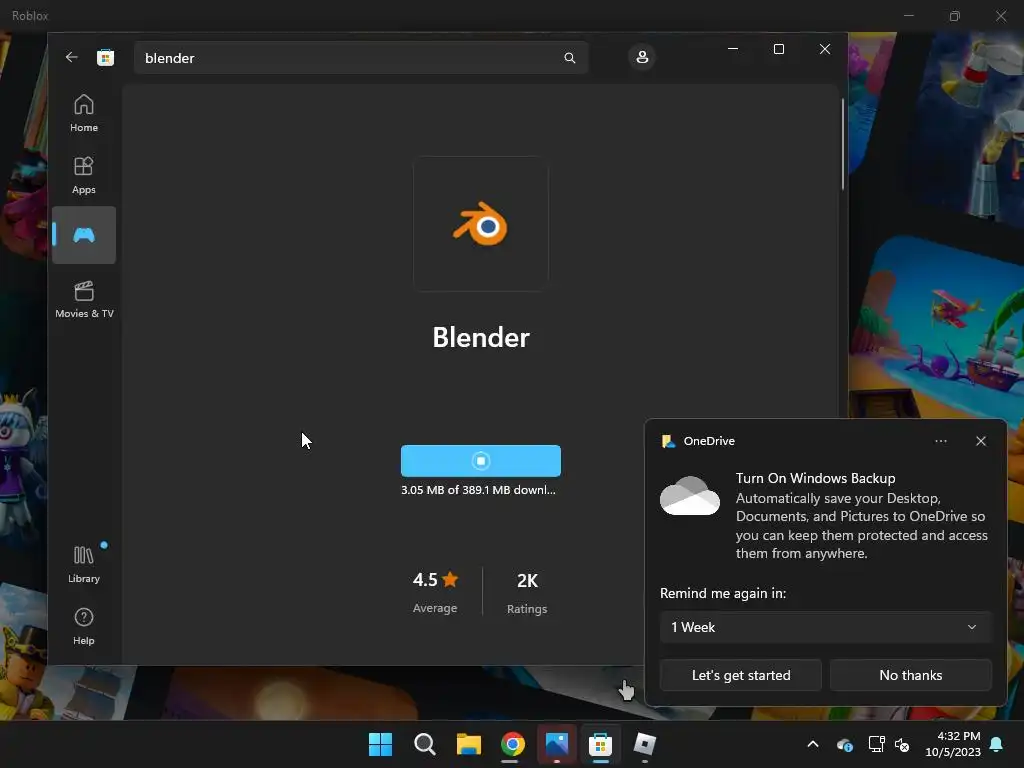The height and width of the screenshot is (768, 1024).
Task: Click the OneDrive cloud icon in notification
Action: tap(690, 496)
